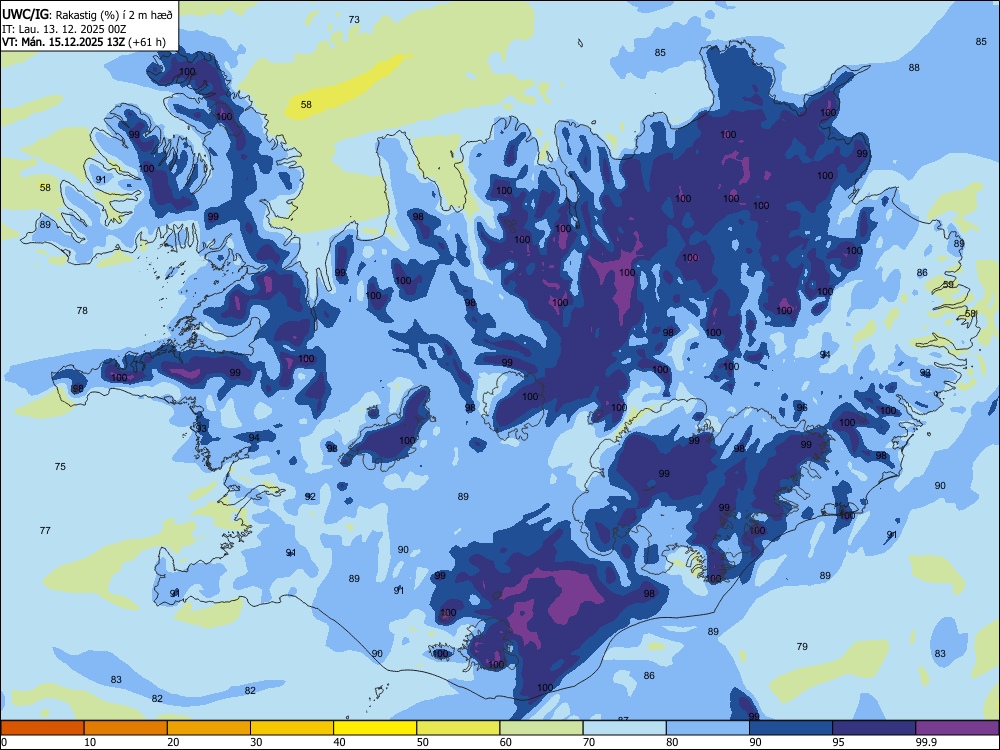
Task: Click the "96" humidity value on the map
Action: tap(802, 408)
